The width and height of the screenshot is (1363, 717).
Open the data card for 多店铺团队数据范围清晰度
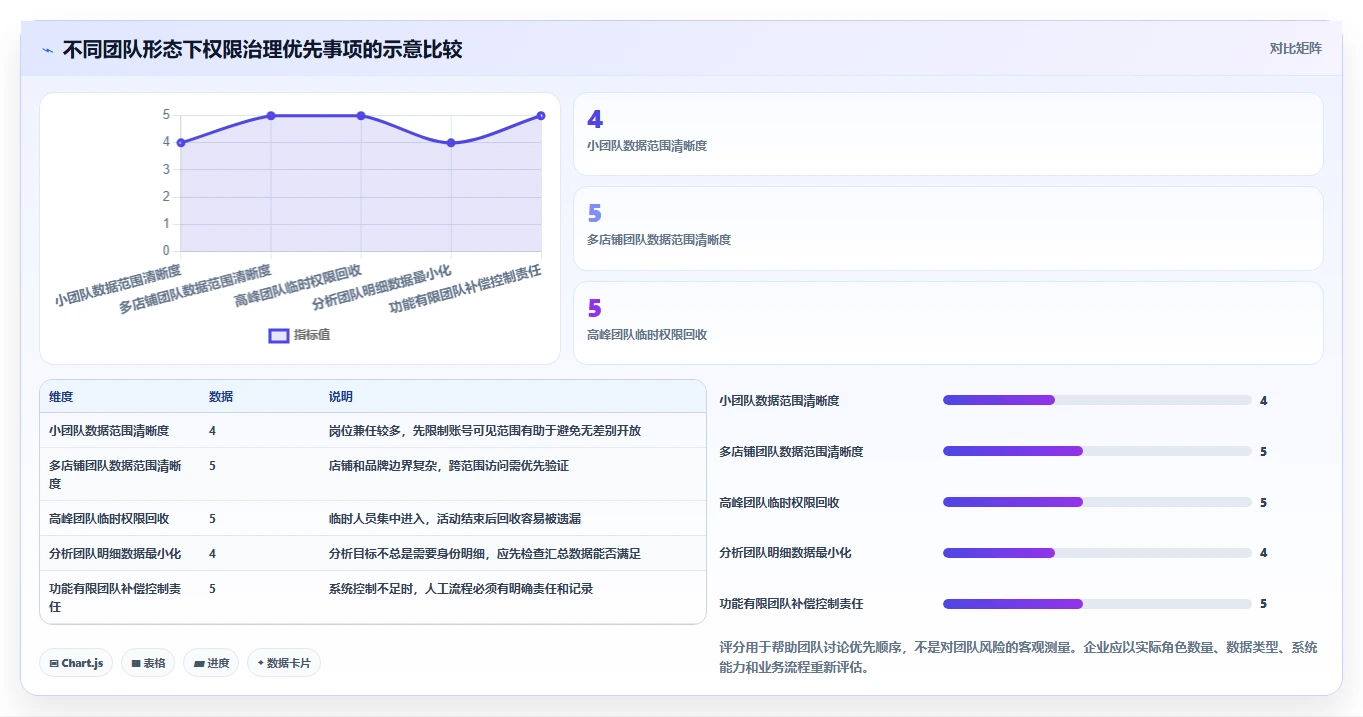(x=948, y=229)
